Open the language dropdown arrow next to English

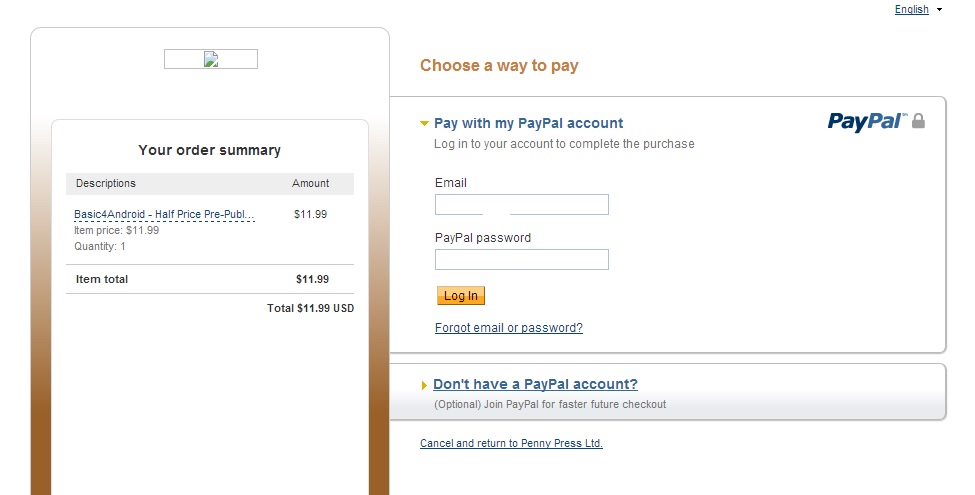(x=940, y=10)
